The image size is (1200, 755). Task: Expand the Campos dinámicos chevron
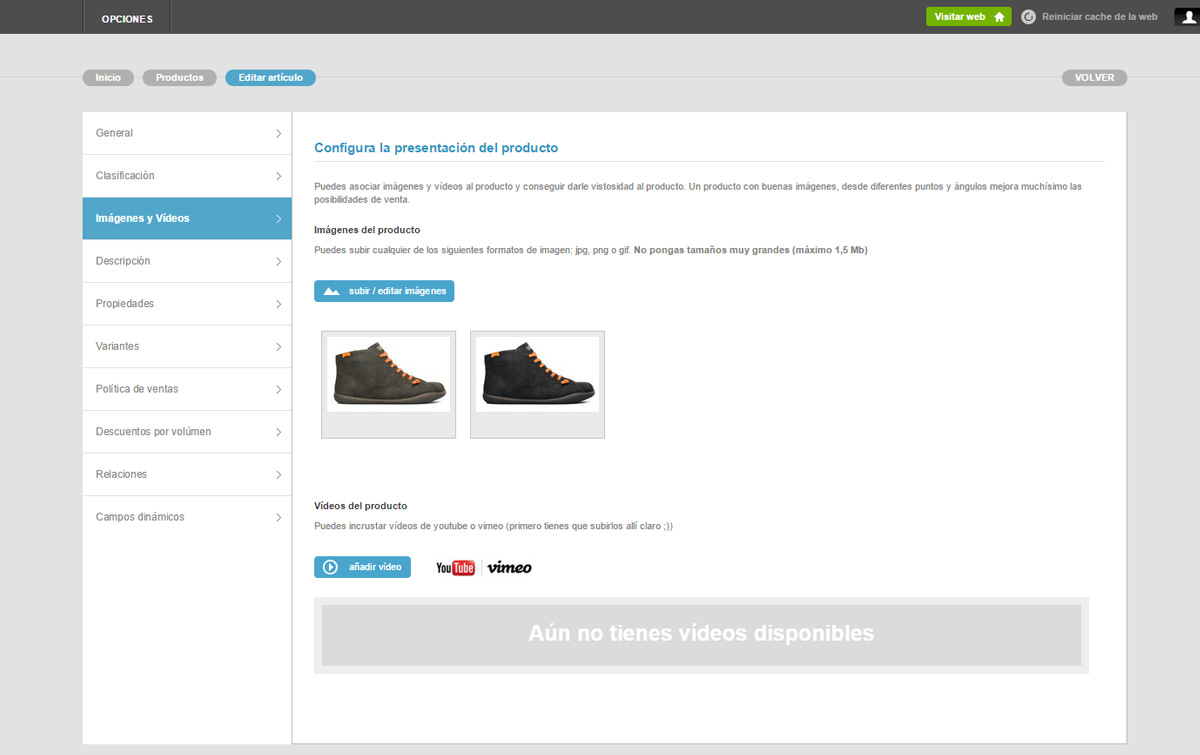pyautogui.click(x=278, y=517)
